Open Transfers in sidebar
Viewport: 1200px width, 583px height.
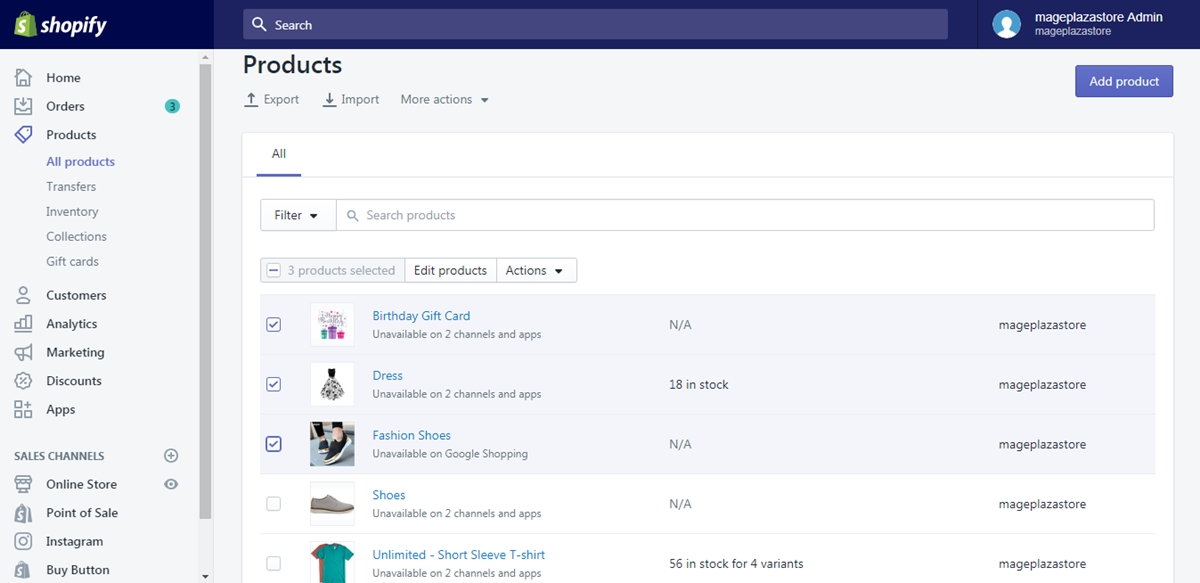click(x=71, y=187)
